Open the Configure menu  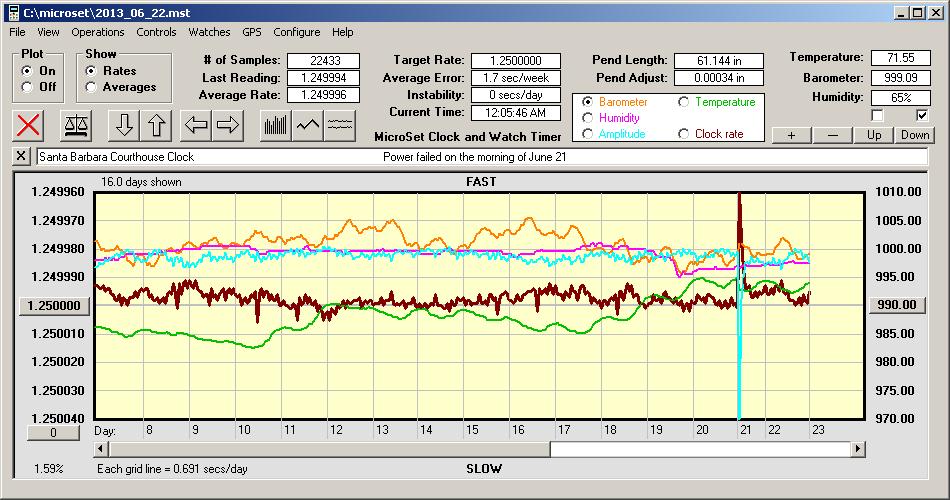click(296, 32)
